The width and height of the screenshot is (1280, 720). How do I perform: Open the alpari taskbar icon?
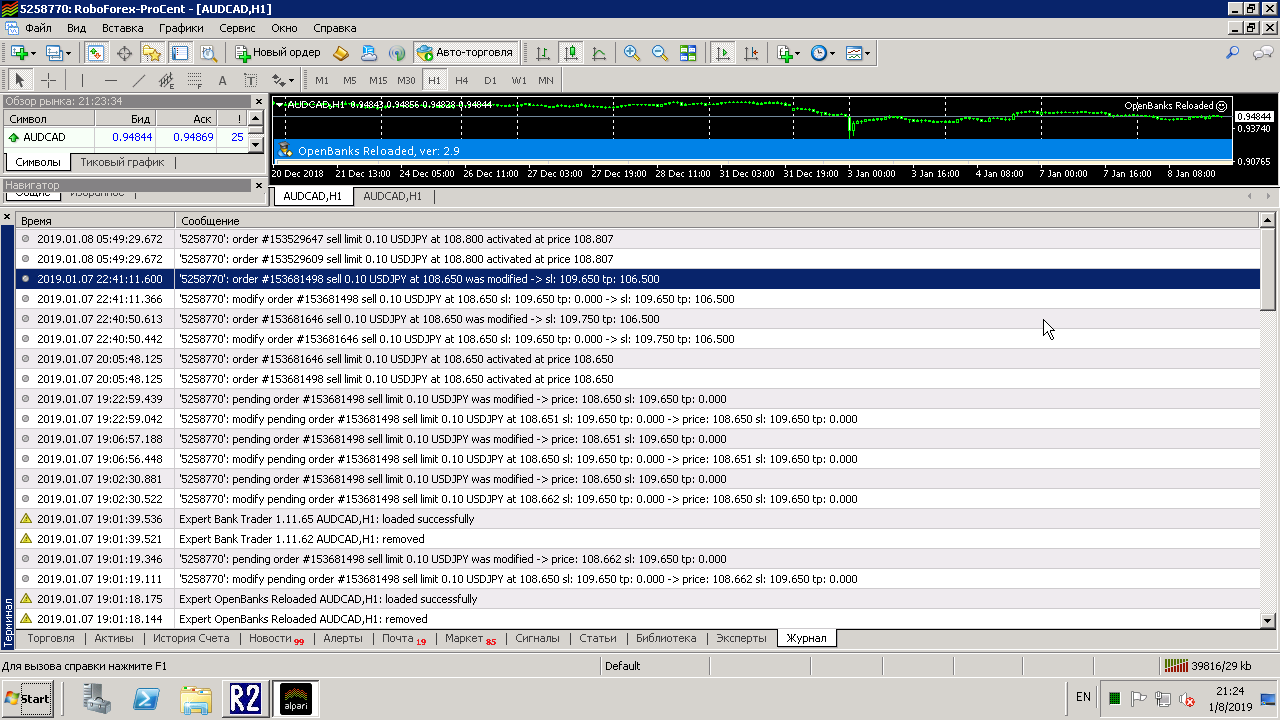pos(294,699)
